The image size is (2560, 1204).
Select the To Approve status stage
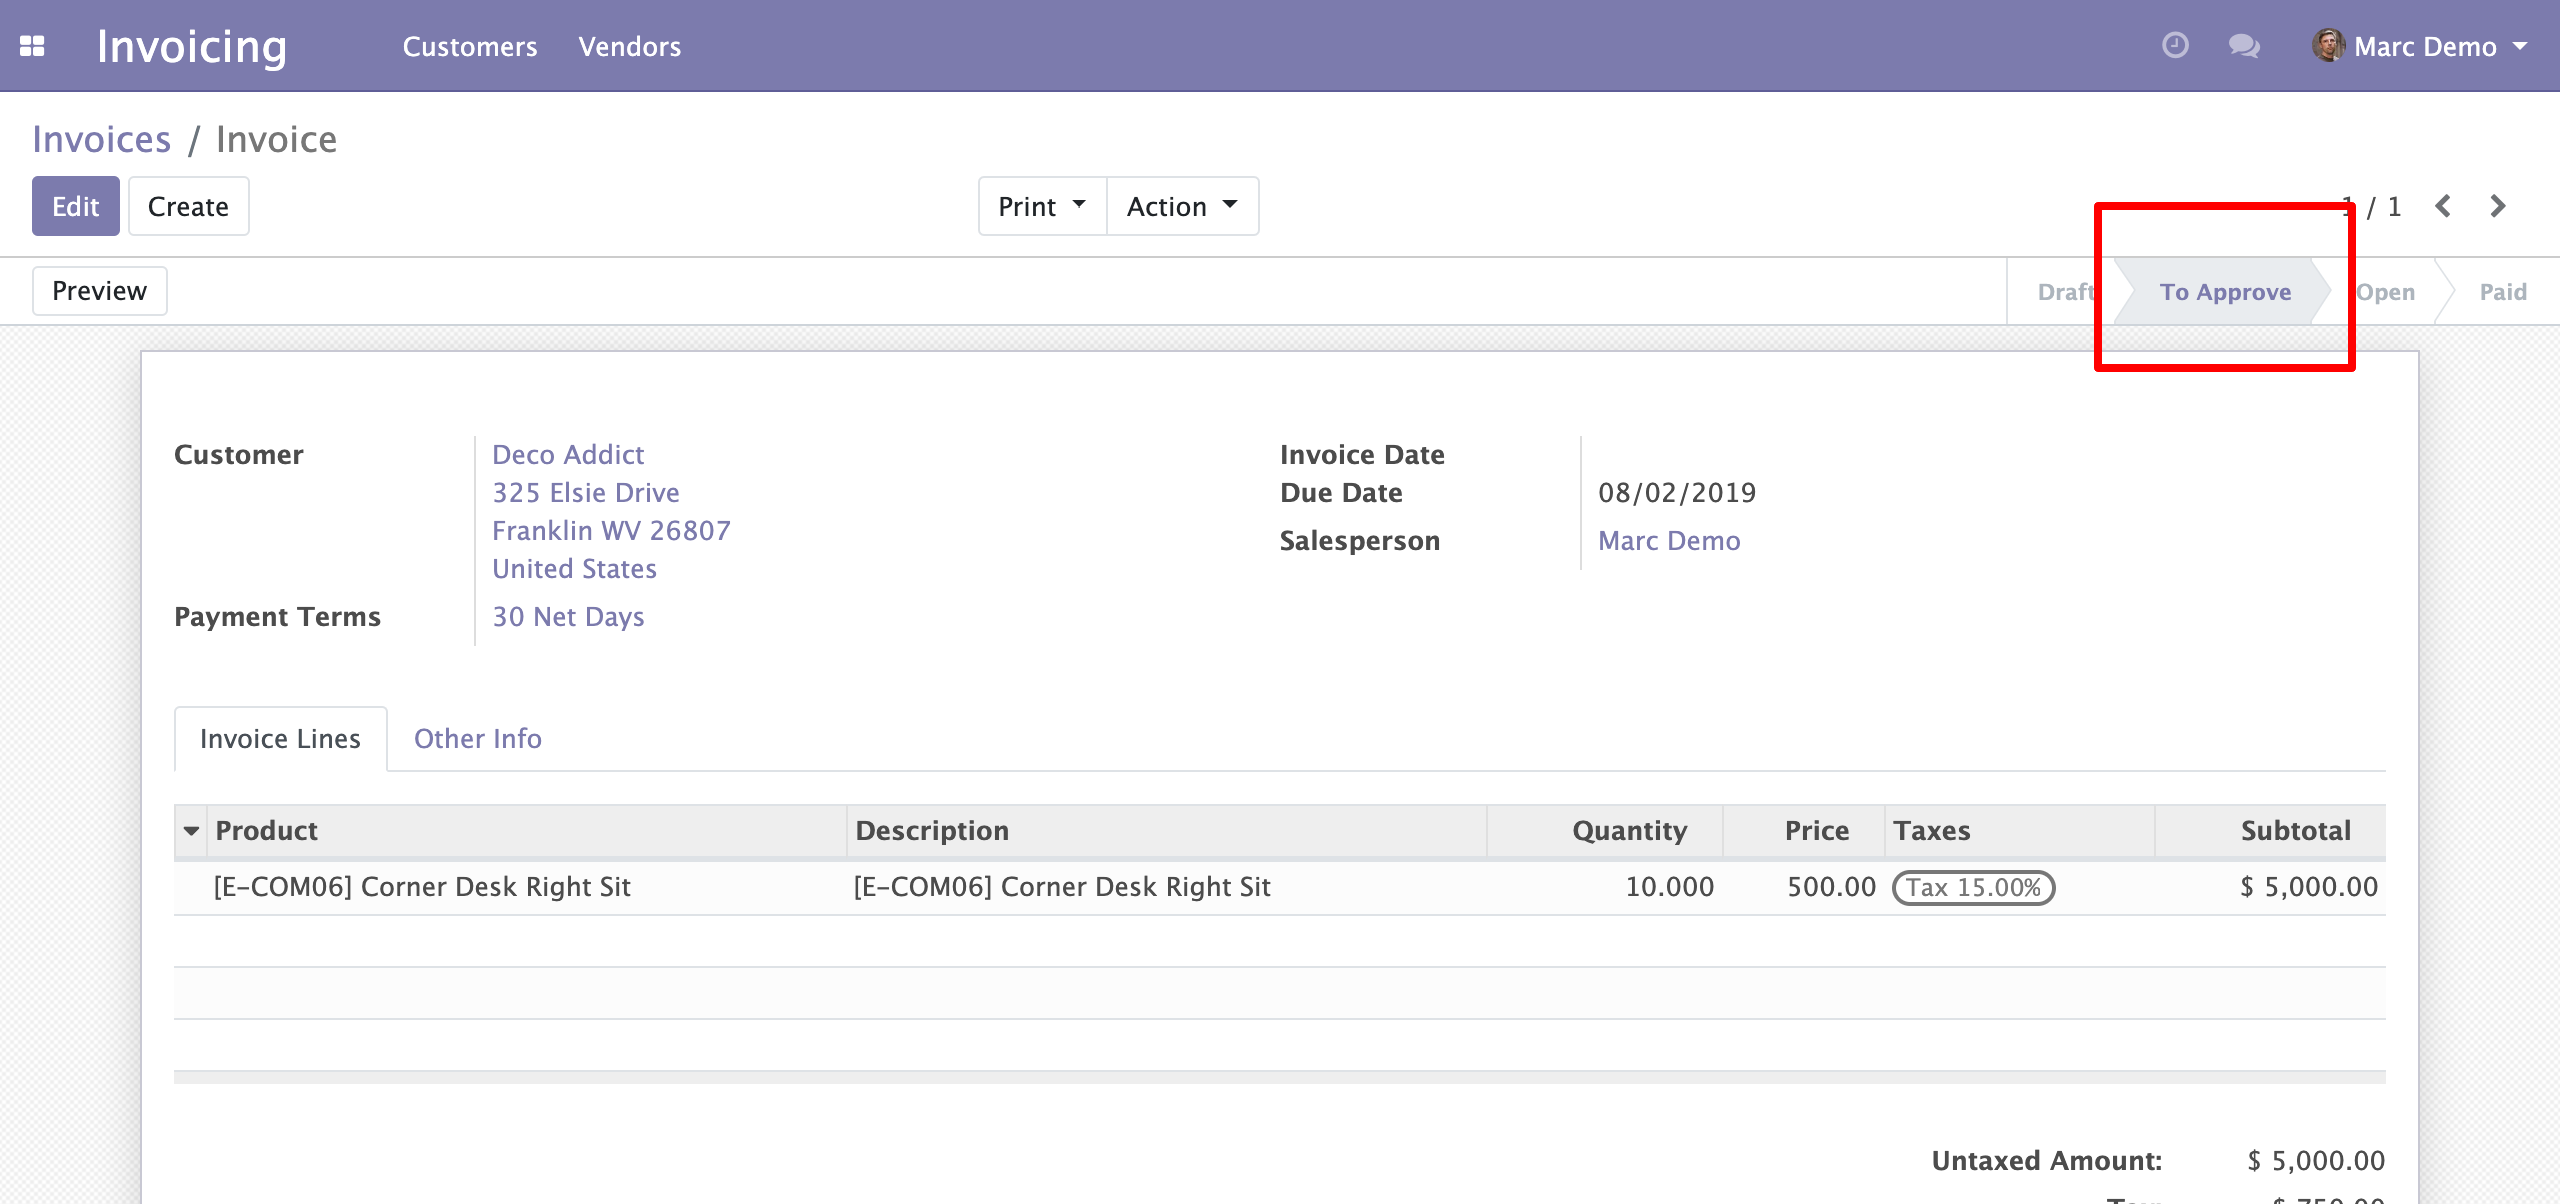pos(2225,292)
